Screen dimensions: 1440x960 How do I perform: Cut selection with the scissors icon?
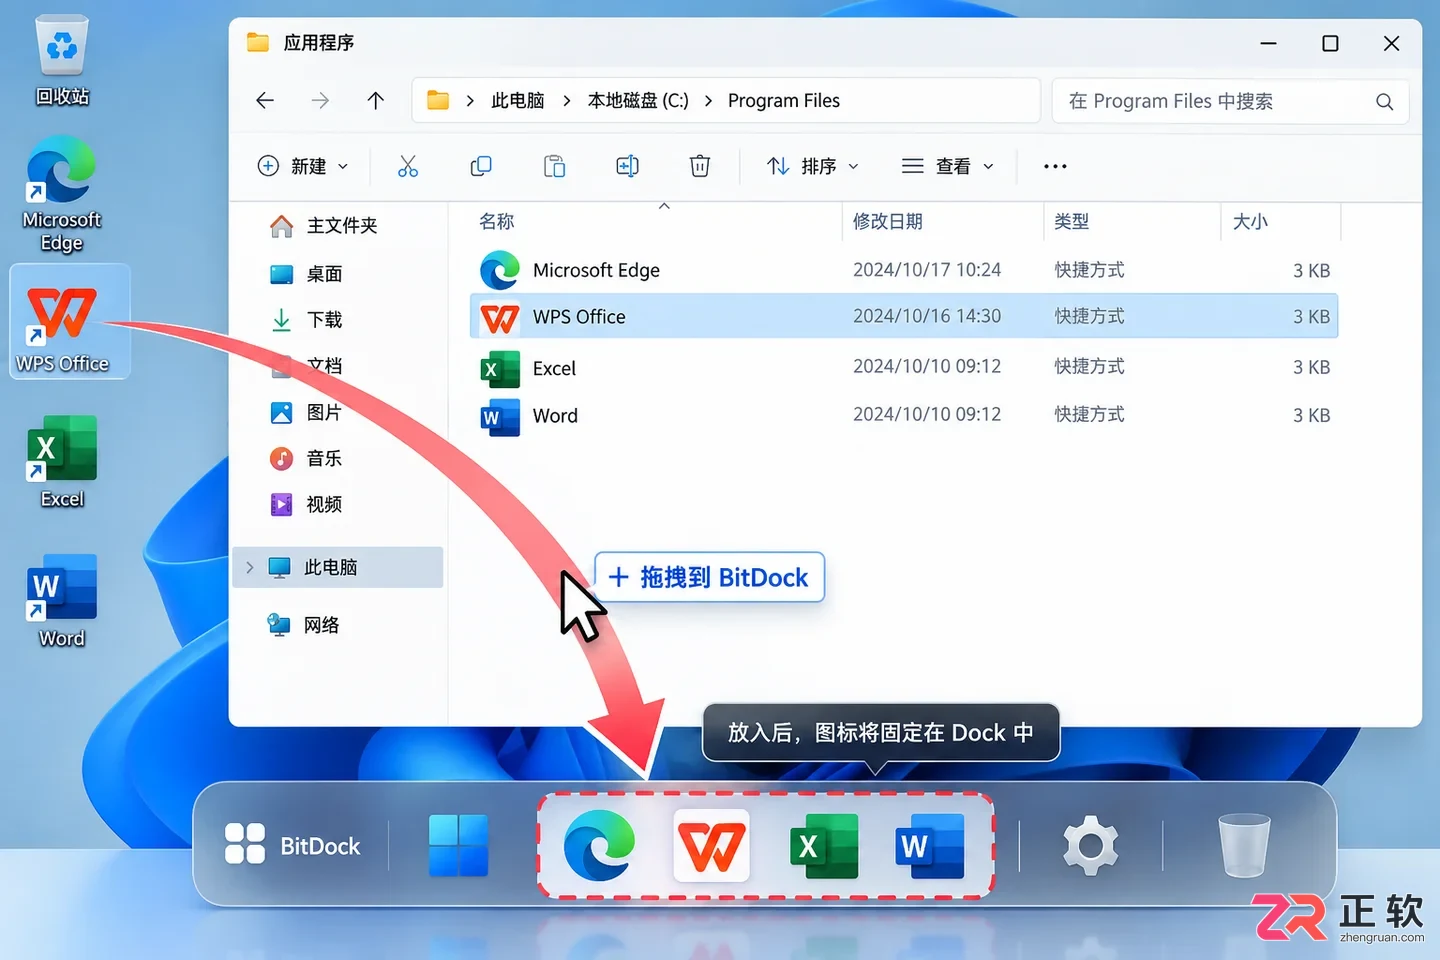tap(408, 166)
